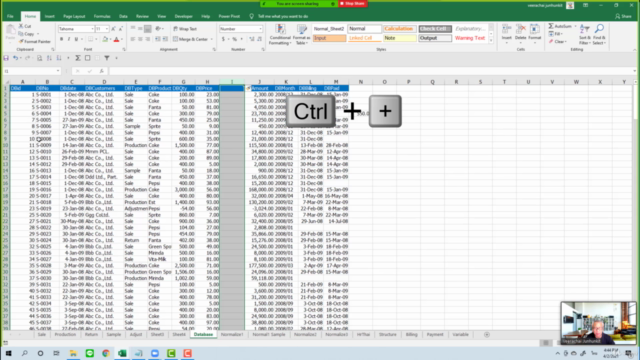Click Decrease Font Size icon
The width and height of the screenshot is (640, 360).
click(x=120, y=29)
